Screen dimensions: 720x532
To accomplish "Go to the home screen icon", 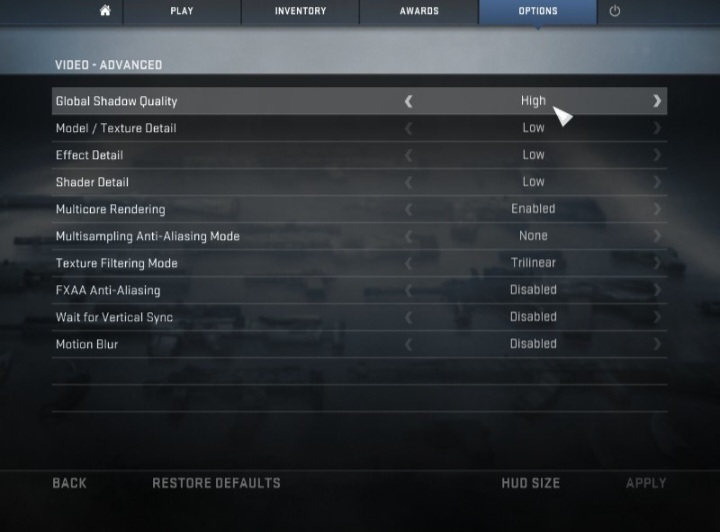I will point(105,11).
